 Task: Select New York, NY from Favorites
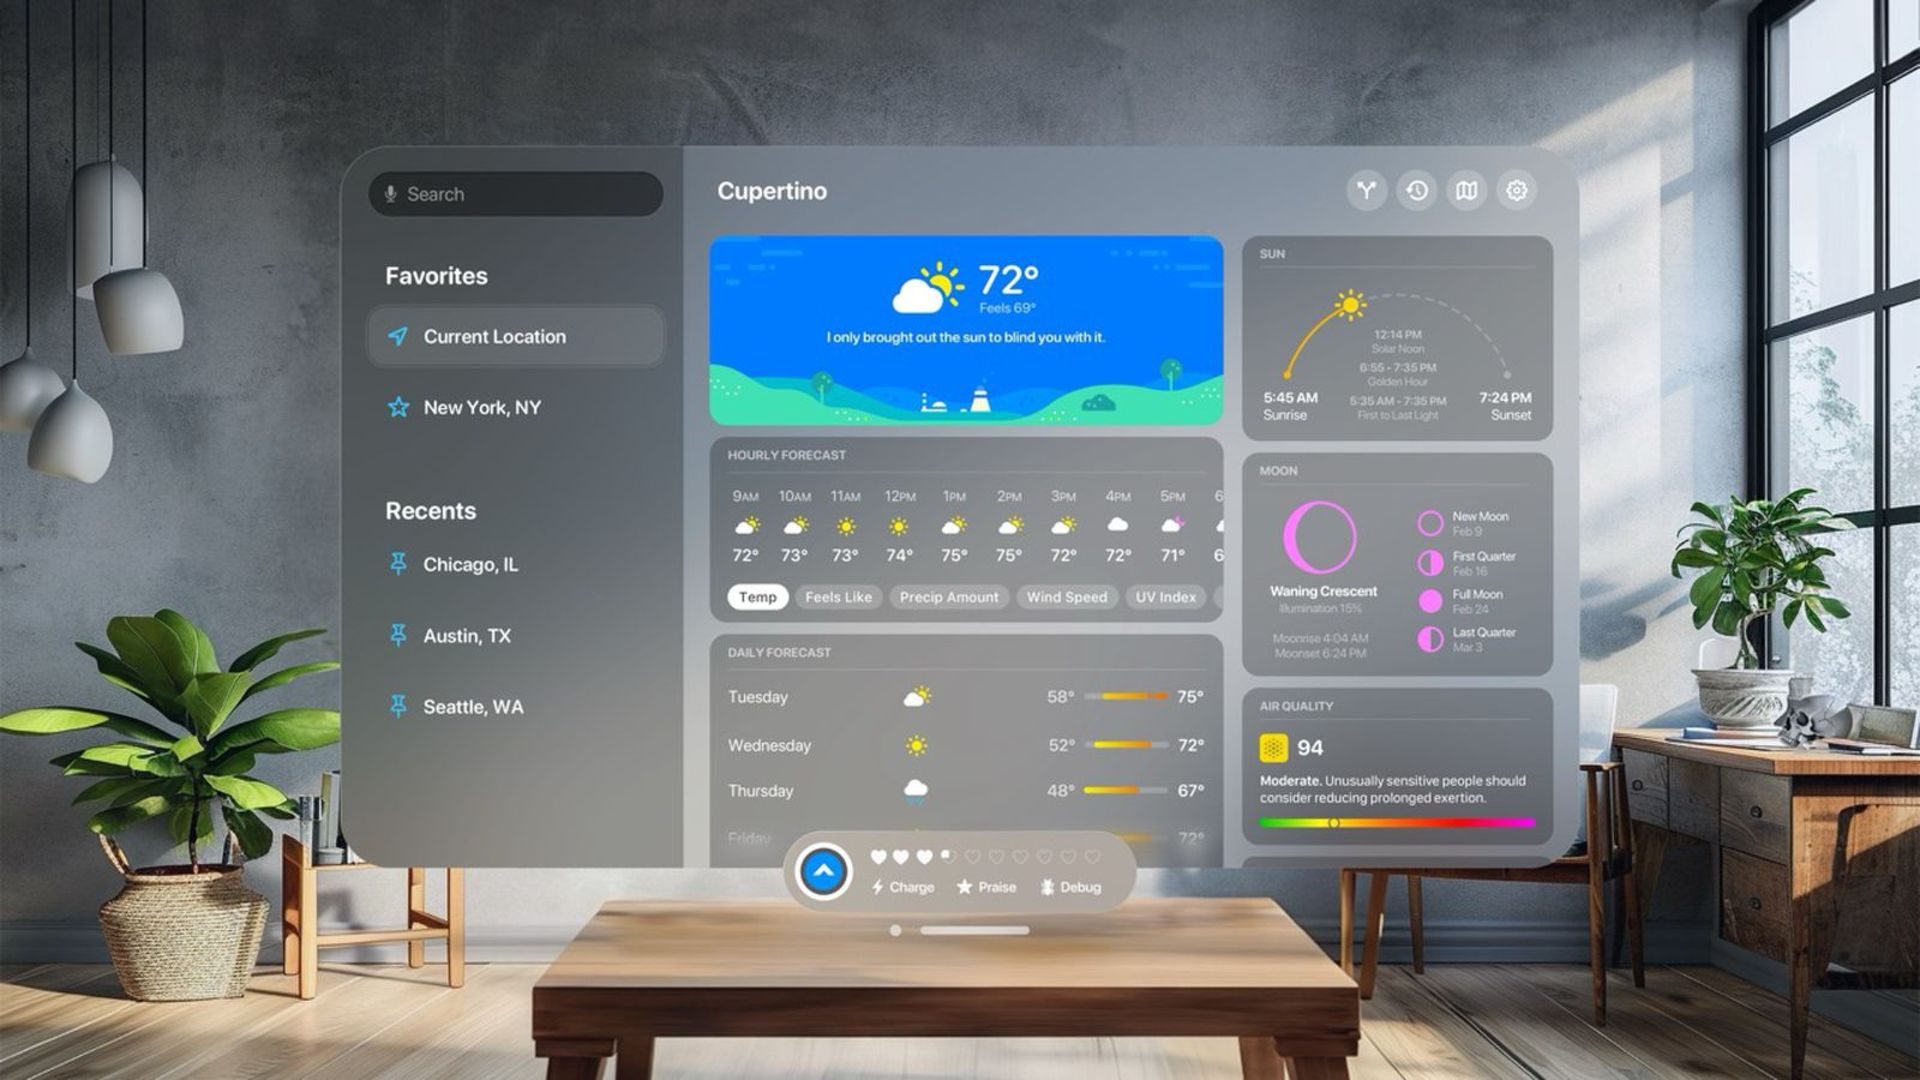[x=484, y=406]
